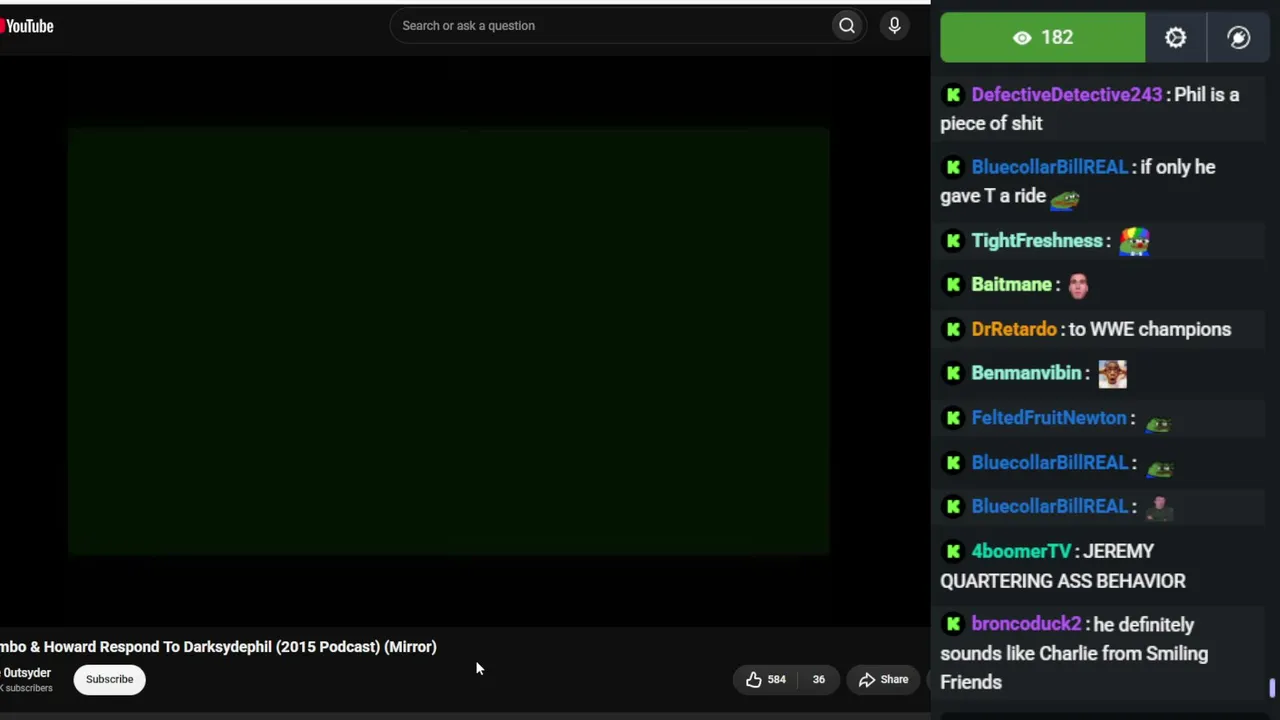Click the frog emote from FeltedFruitNewton

click(1158, 425)
